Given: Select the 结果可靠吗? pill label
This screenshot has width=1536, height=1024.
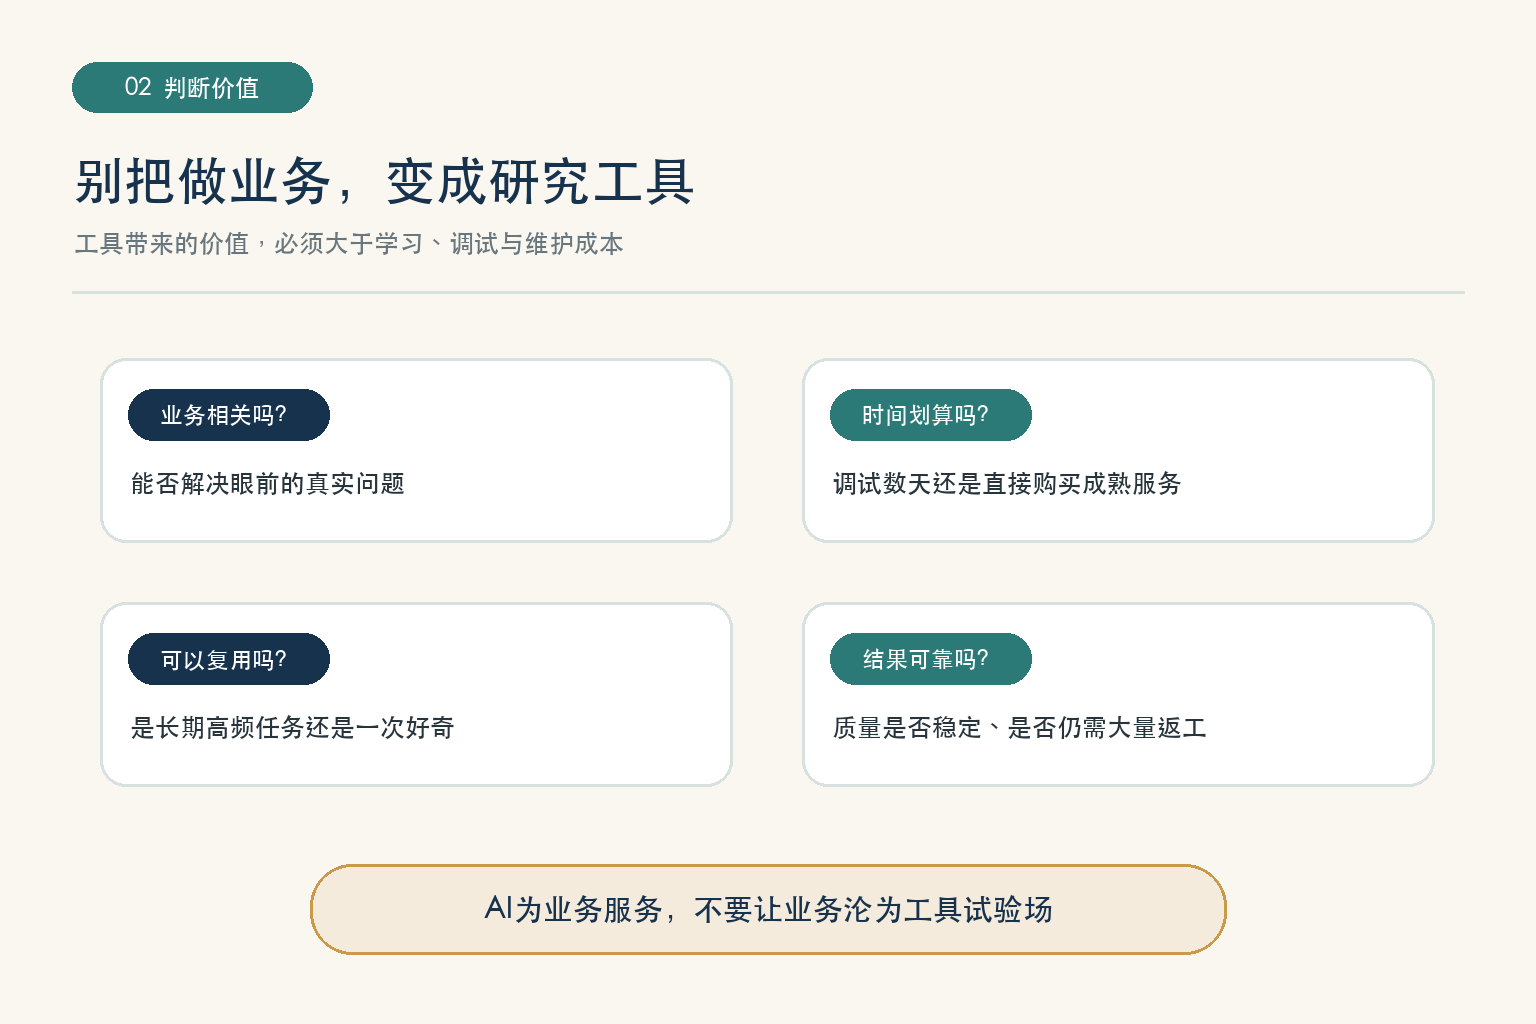Looking at the screenshot, I should tap(931, 659).
